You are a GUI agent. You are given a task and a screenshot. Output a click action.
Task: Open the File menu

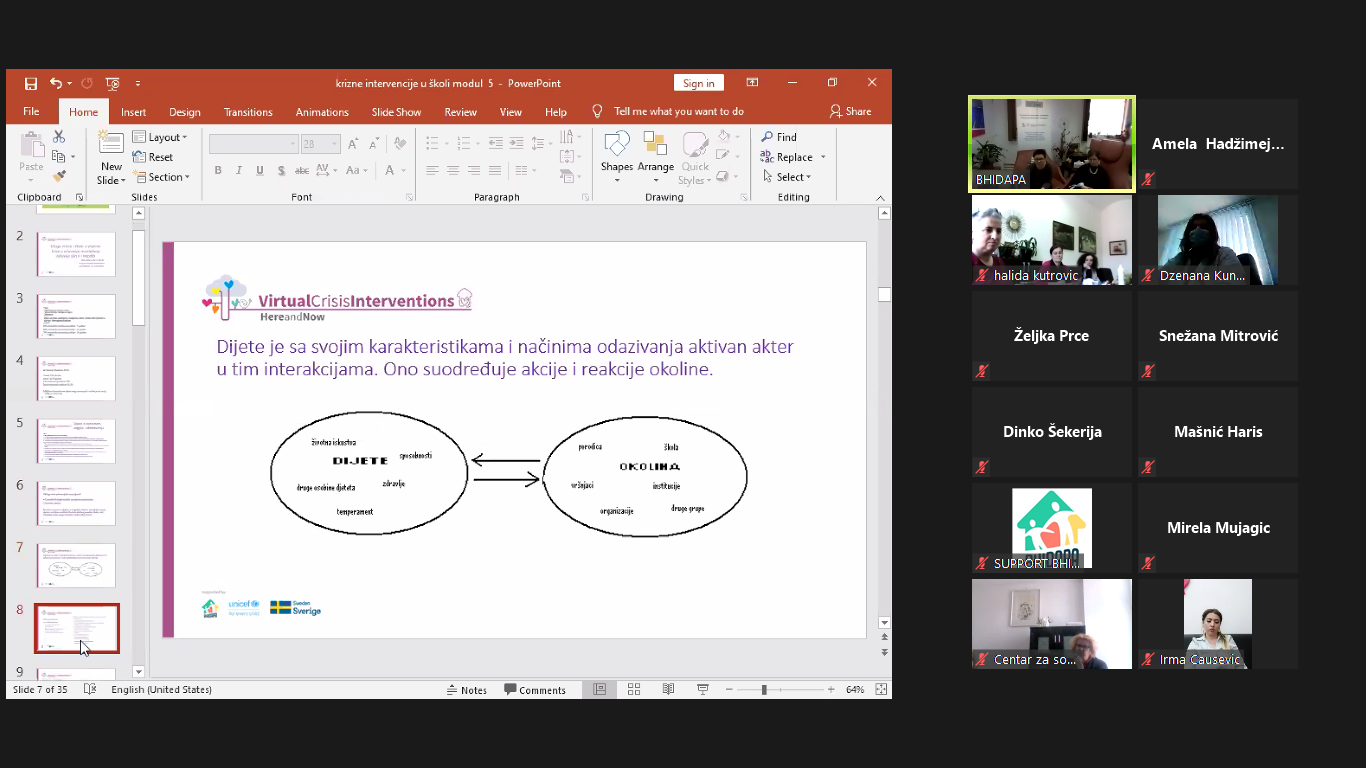(x=31, y=112)
